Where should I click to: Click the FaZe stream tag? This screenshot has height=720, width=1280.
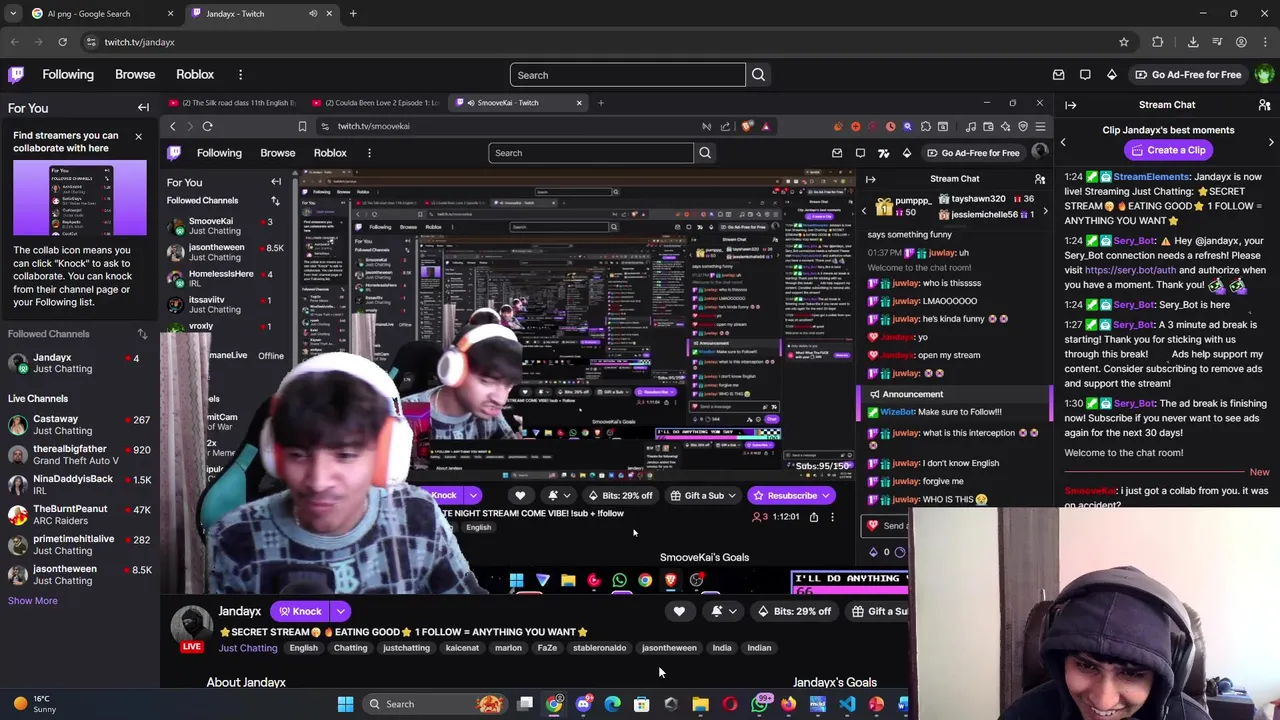pyautogui.click(x=547, y=648)
